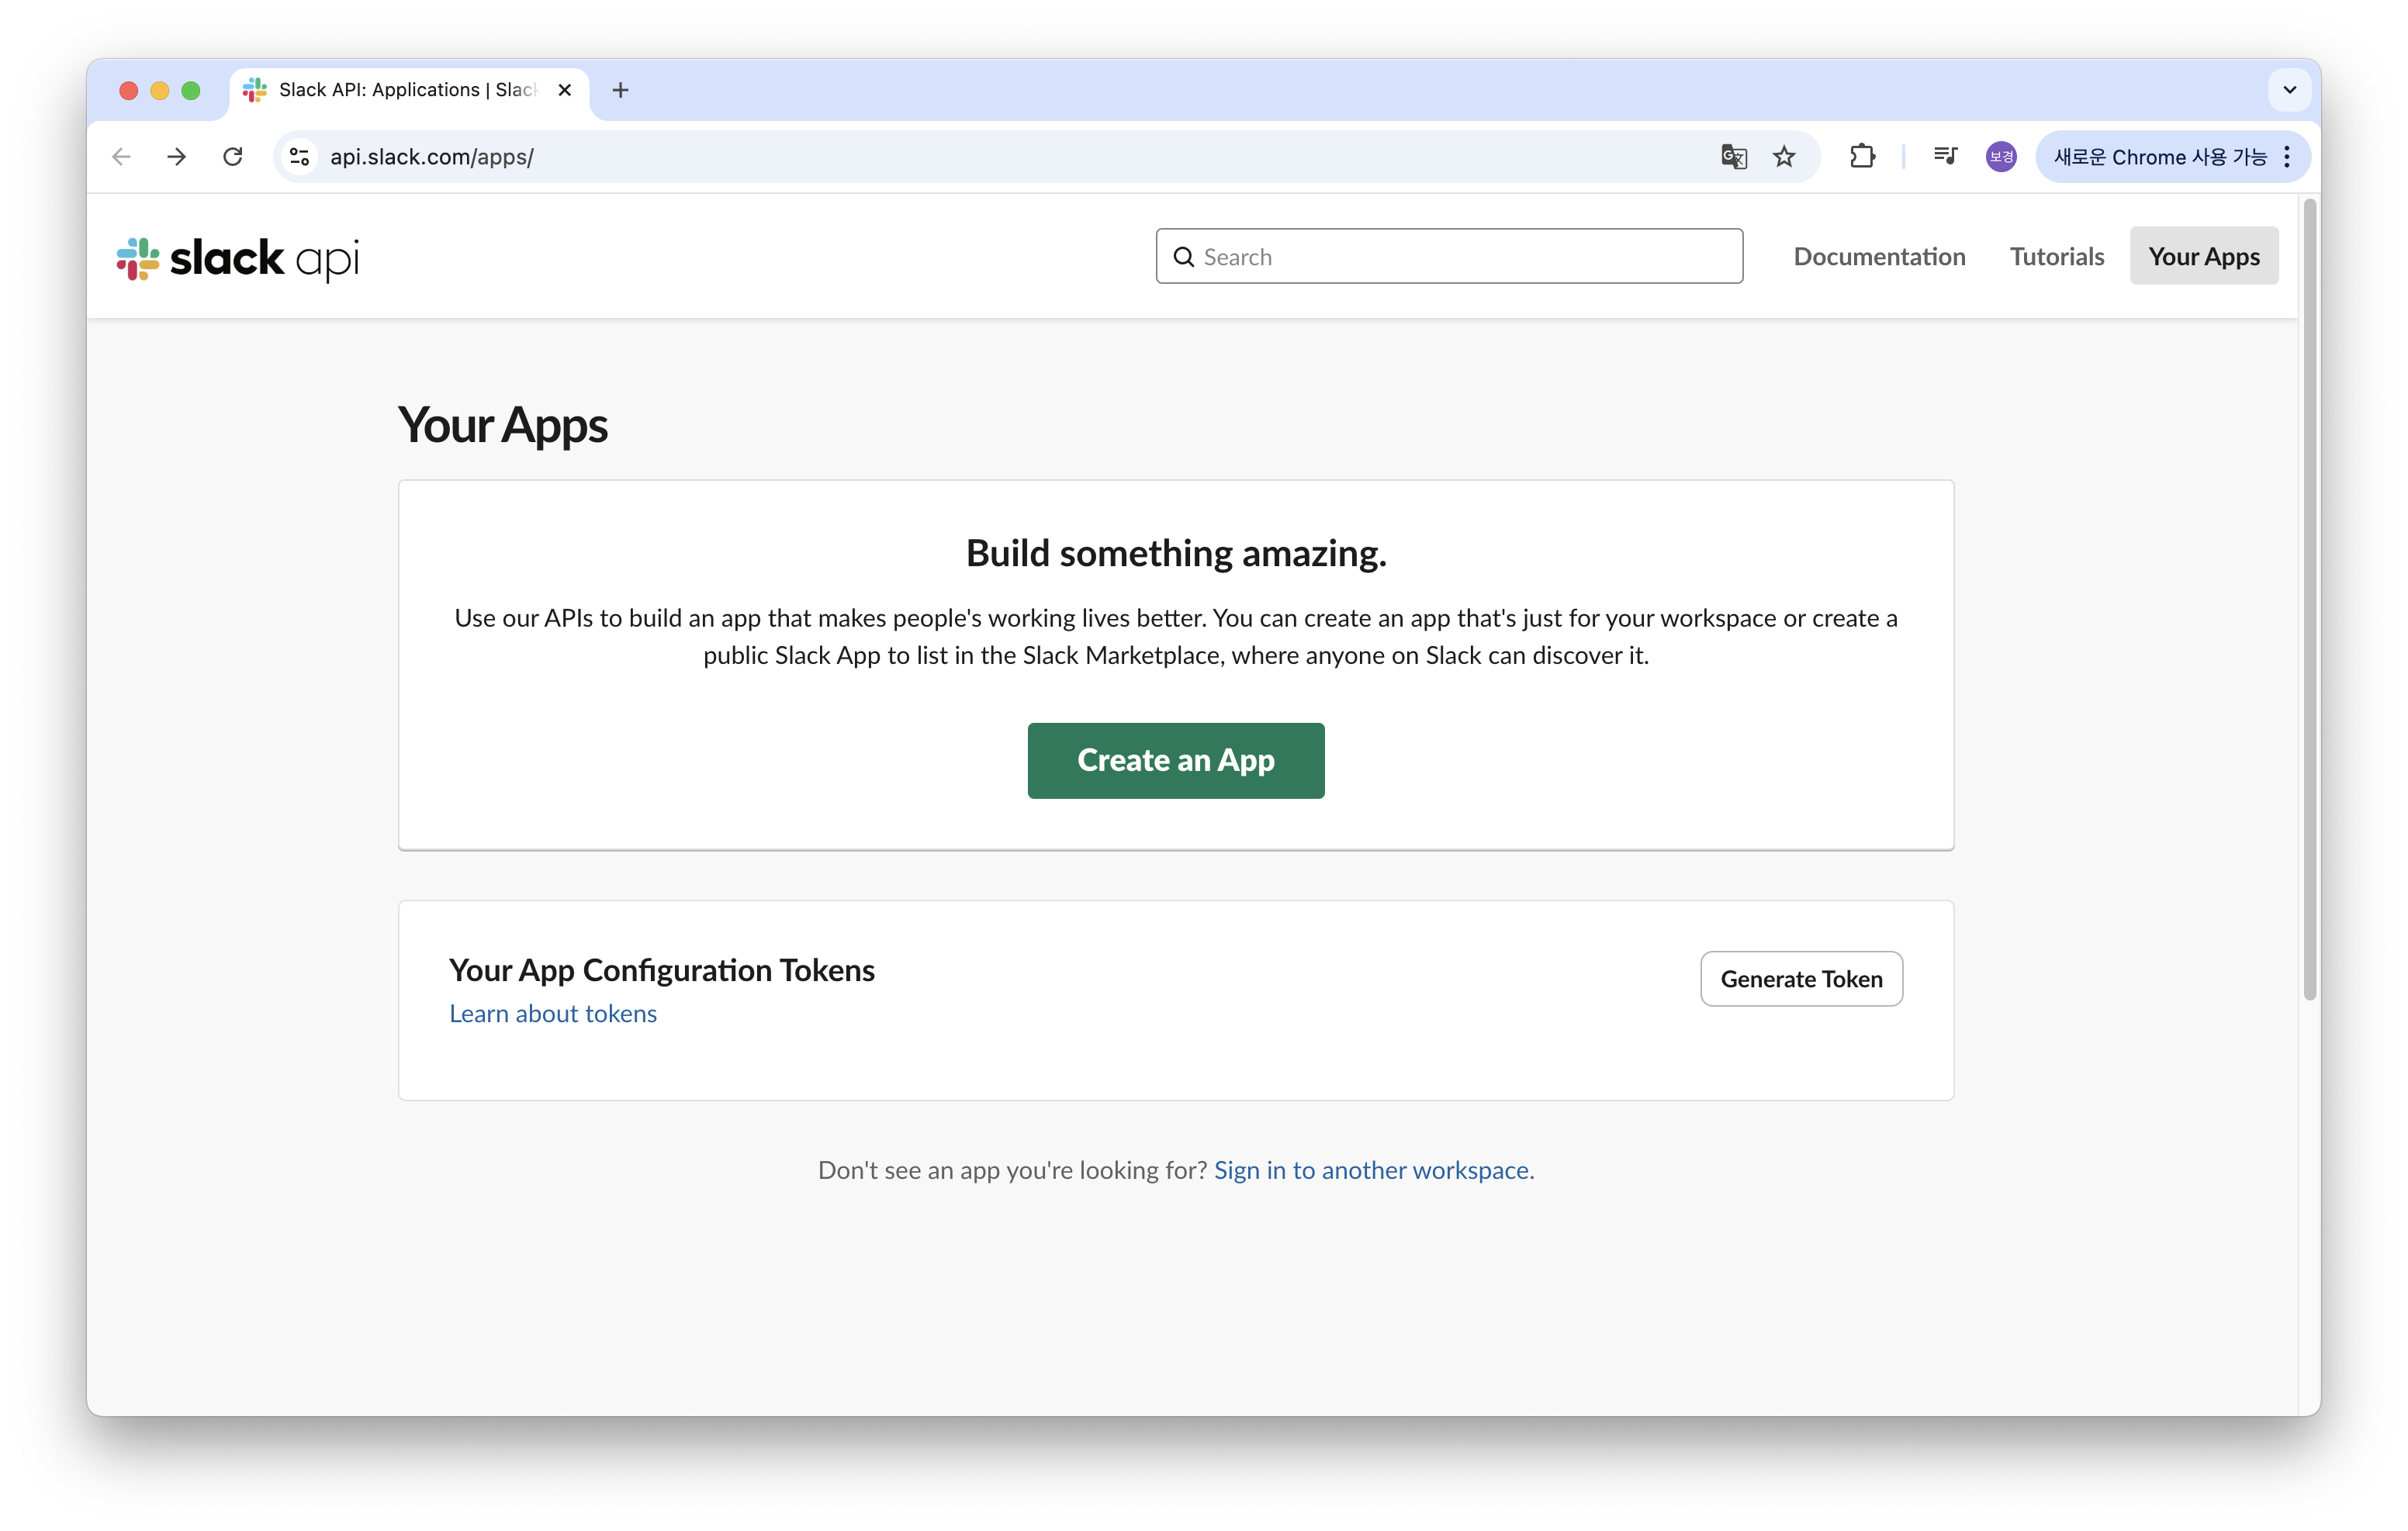Click the purple profile avatar
Screen dimensions: 2408x1531
[2000, 157]
